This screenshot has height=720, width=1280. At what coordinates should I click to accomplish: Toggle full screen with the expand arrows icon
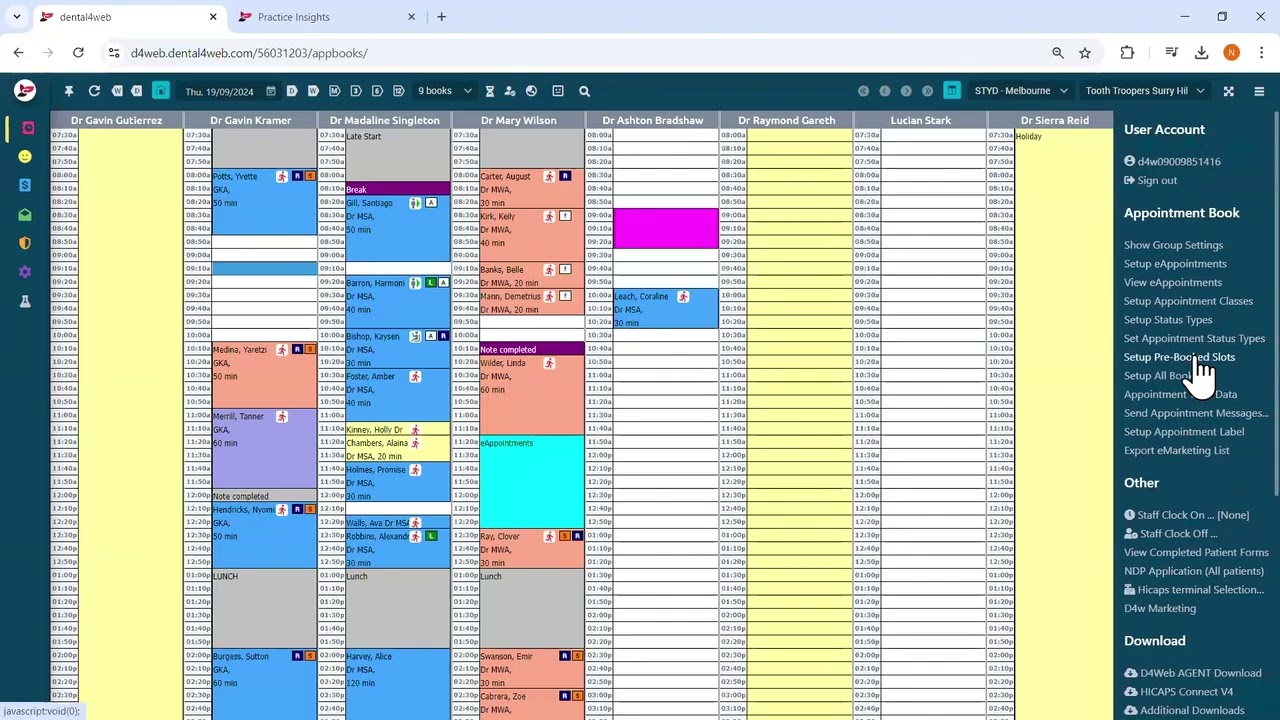(1229, 91)
